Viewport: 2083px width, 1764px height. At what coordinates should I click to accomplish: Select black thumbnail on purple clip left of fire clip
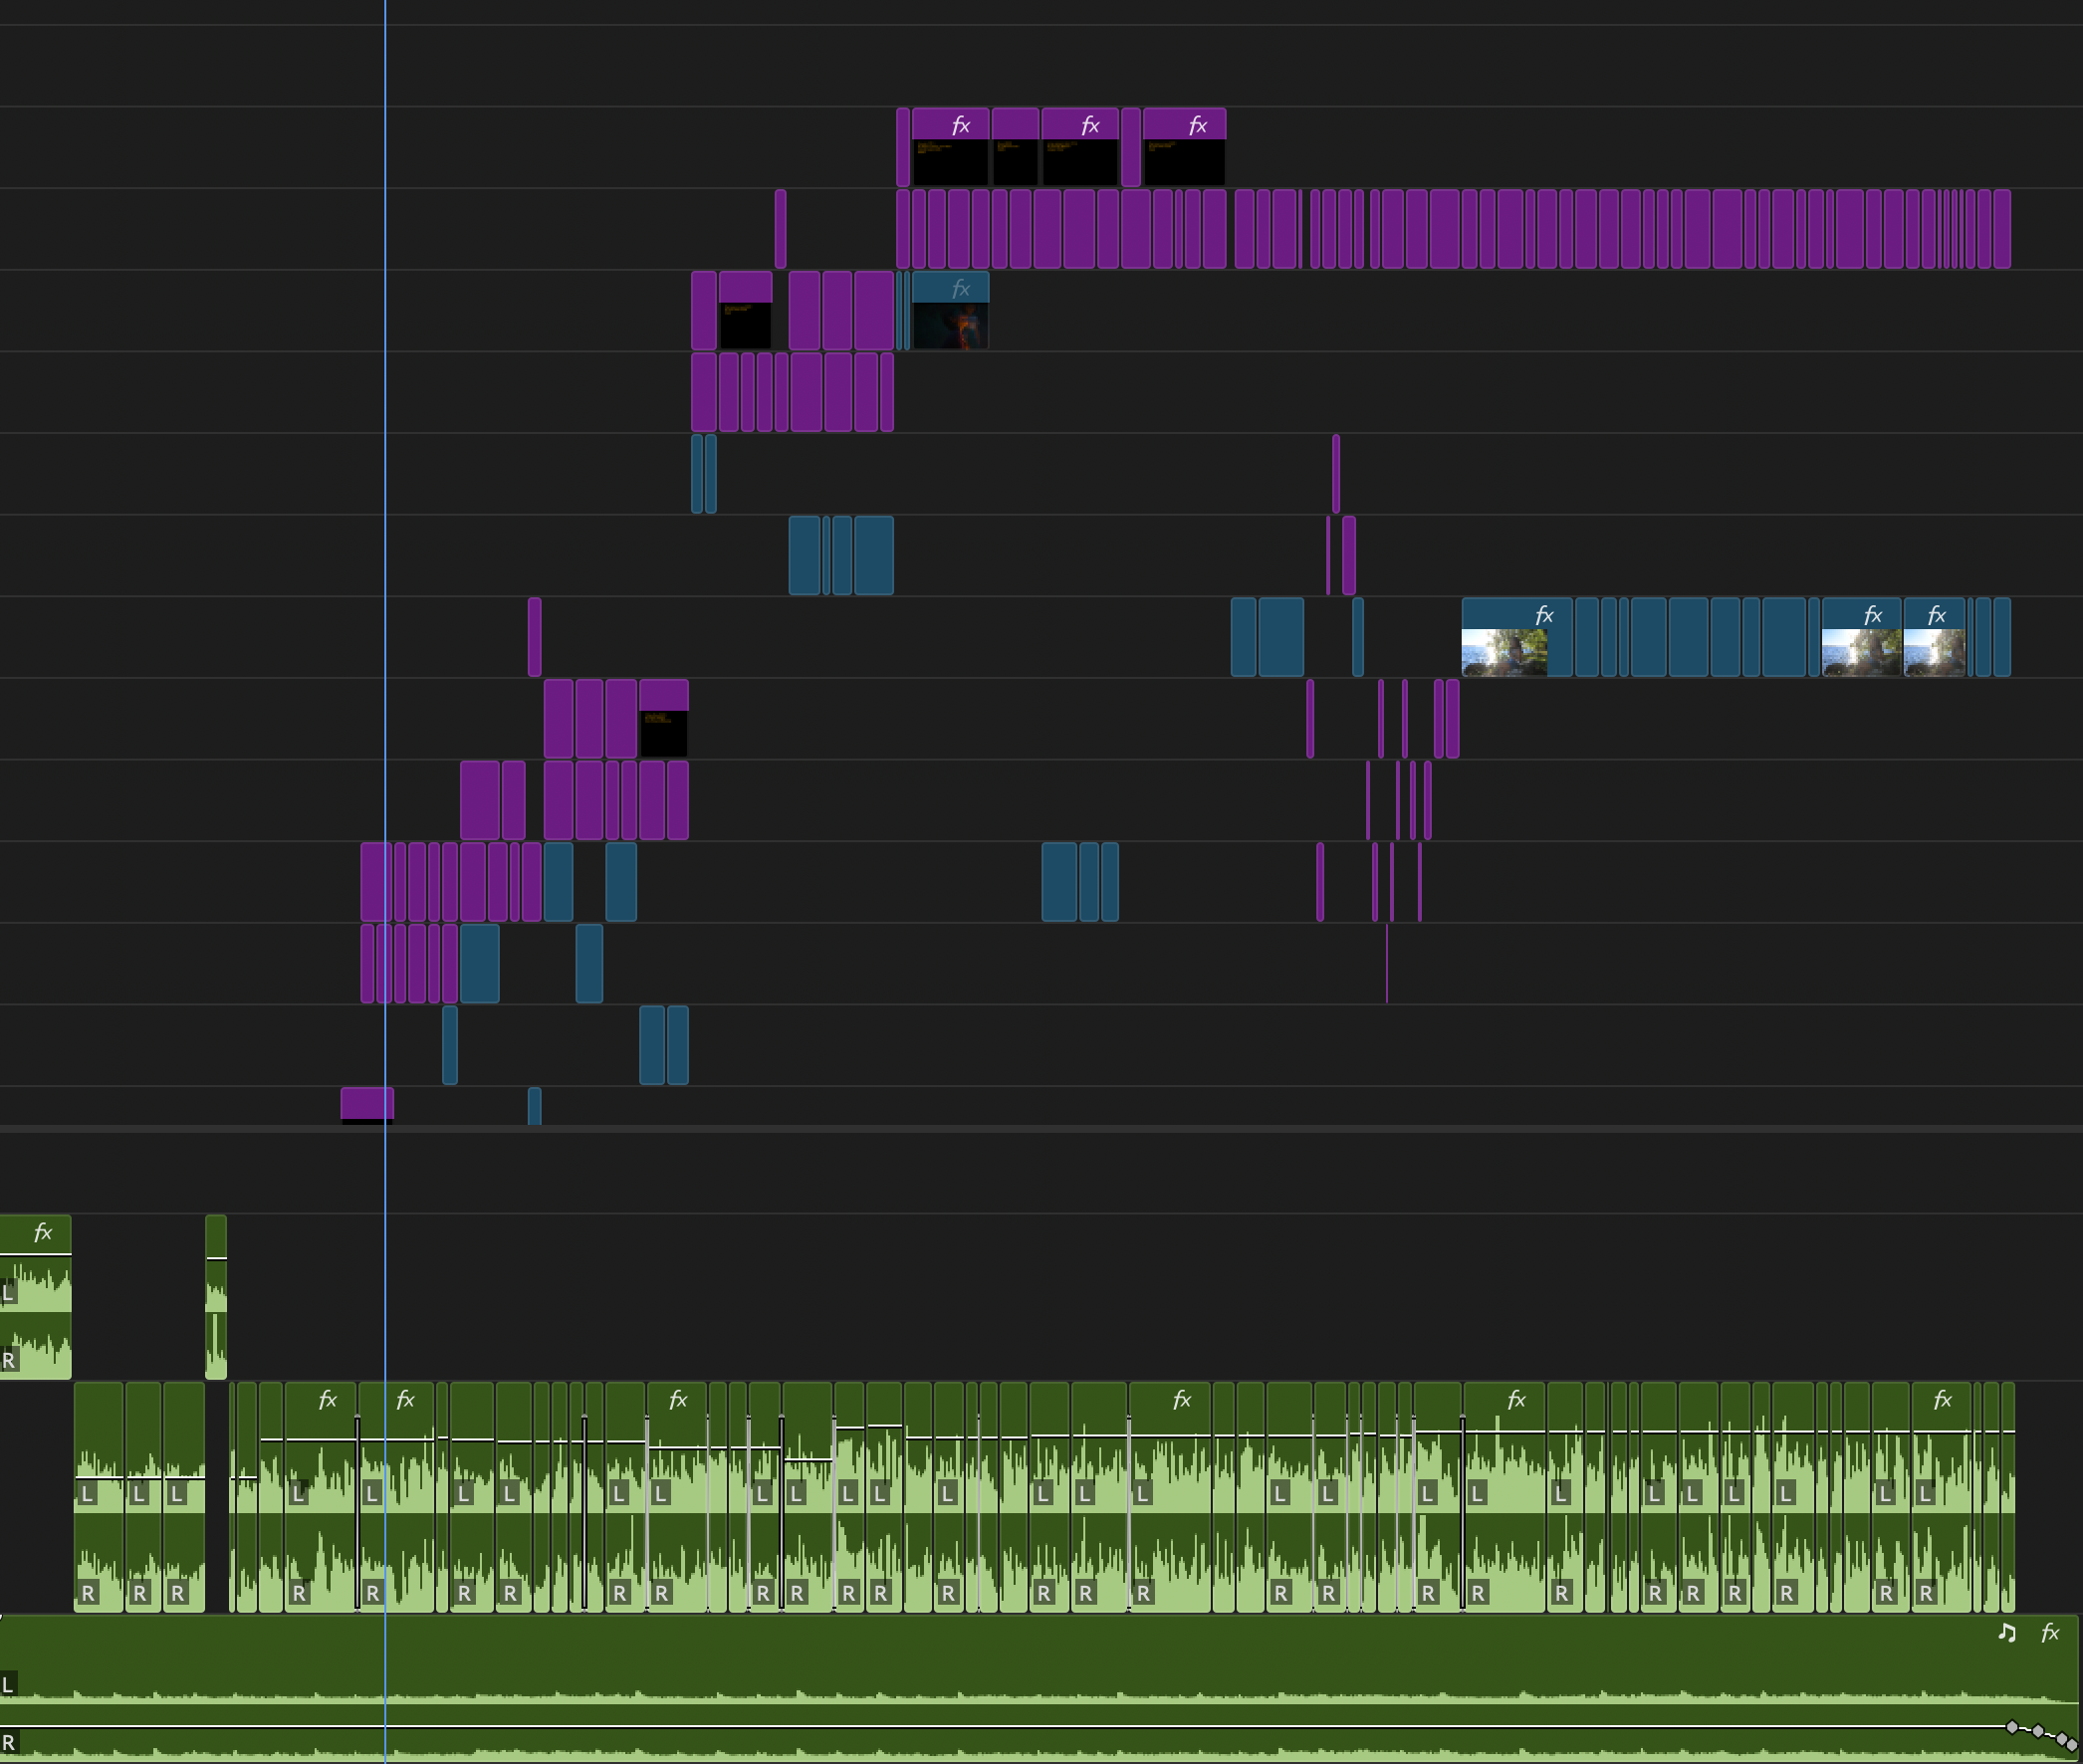[x=745, y=326]
